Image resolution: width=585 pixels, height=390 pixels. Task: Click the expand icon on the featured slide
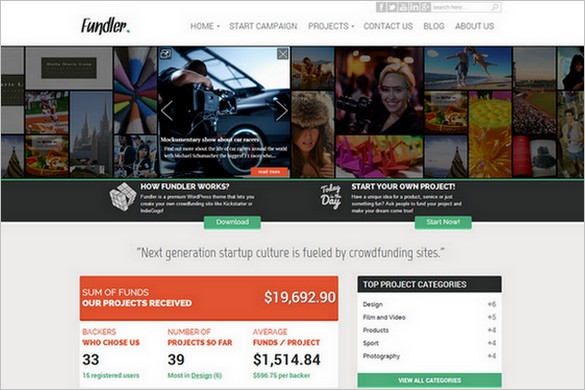pyautogui.click(x=165, y=54)
